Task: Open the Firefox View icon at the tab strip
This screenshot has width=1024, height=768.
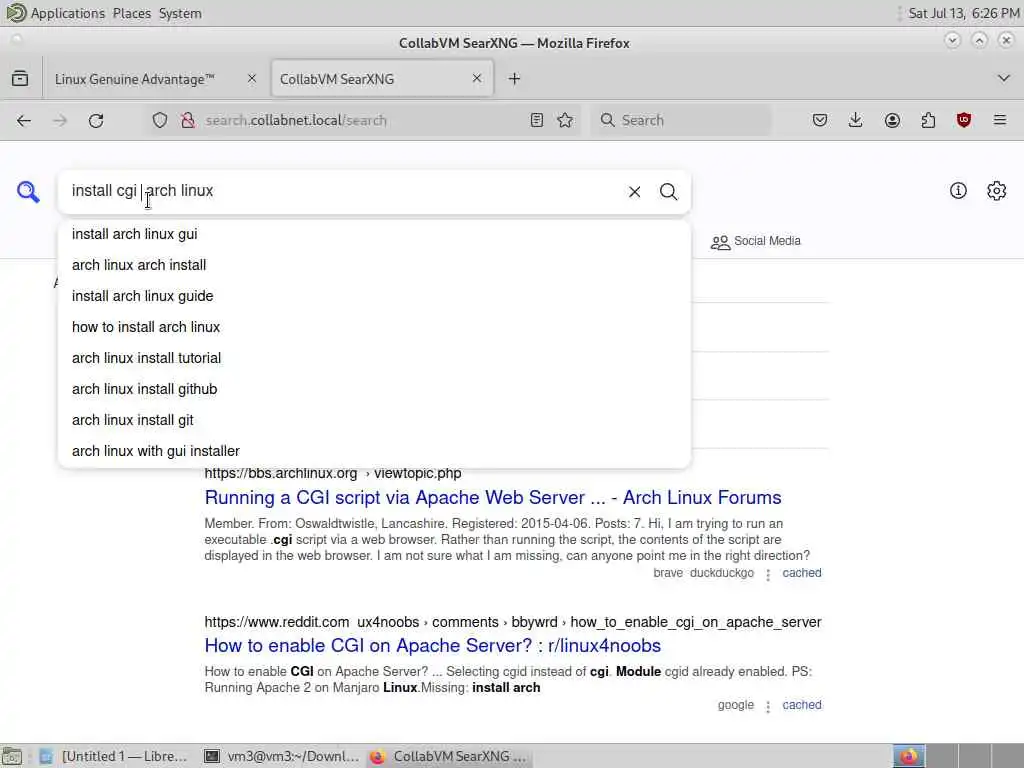Action: [x=20, y=79]
